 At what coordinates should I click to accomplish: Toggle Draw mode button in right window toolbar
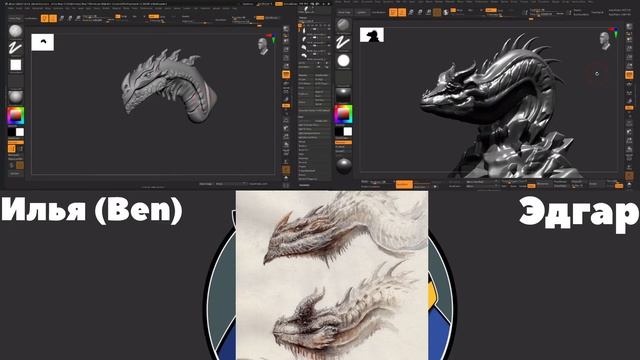[x=402, y=13]
